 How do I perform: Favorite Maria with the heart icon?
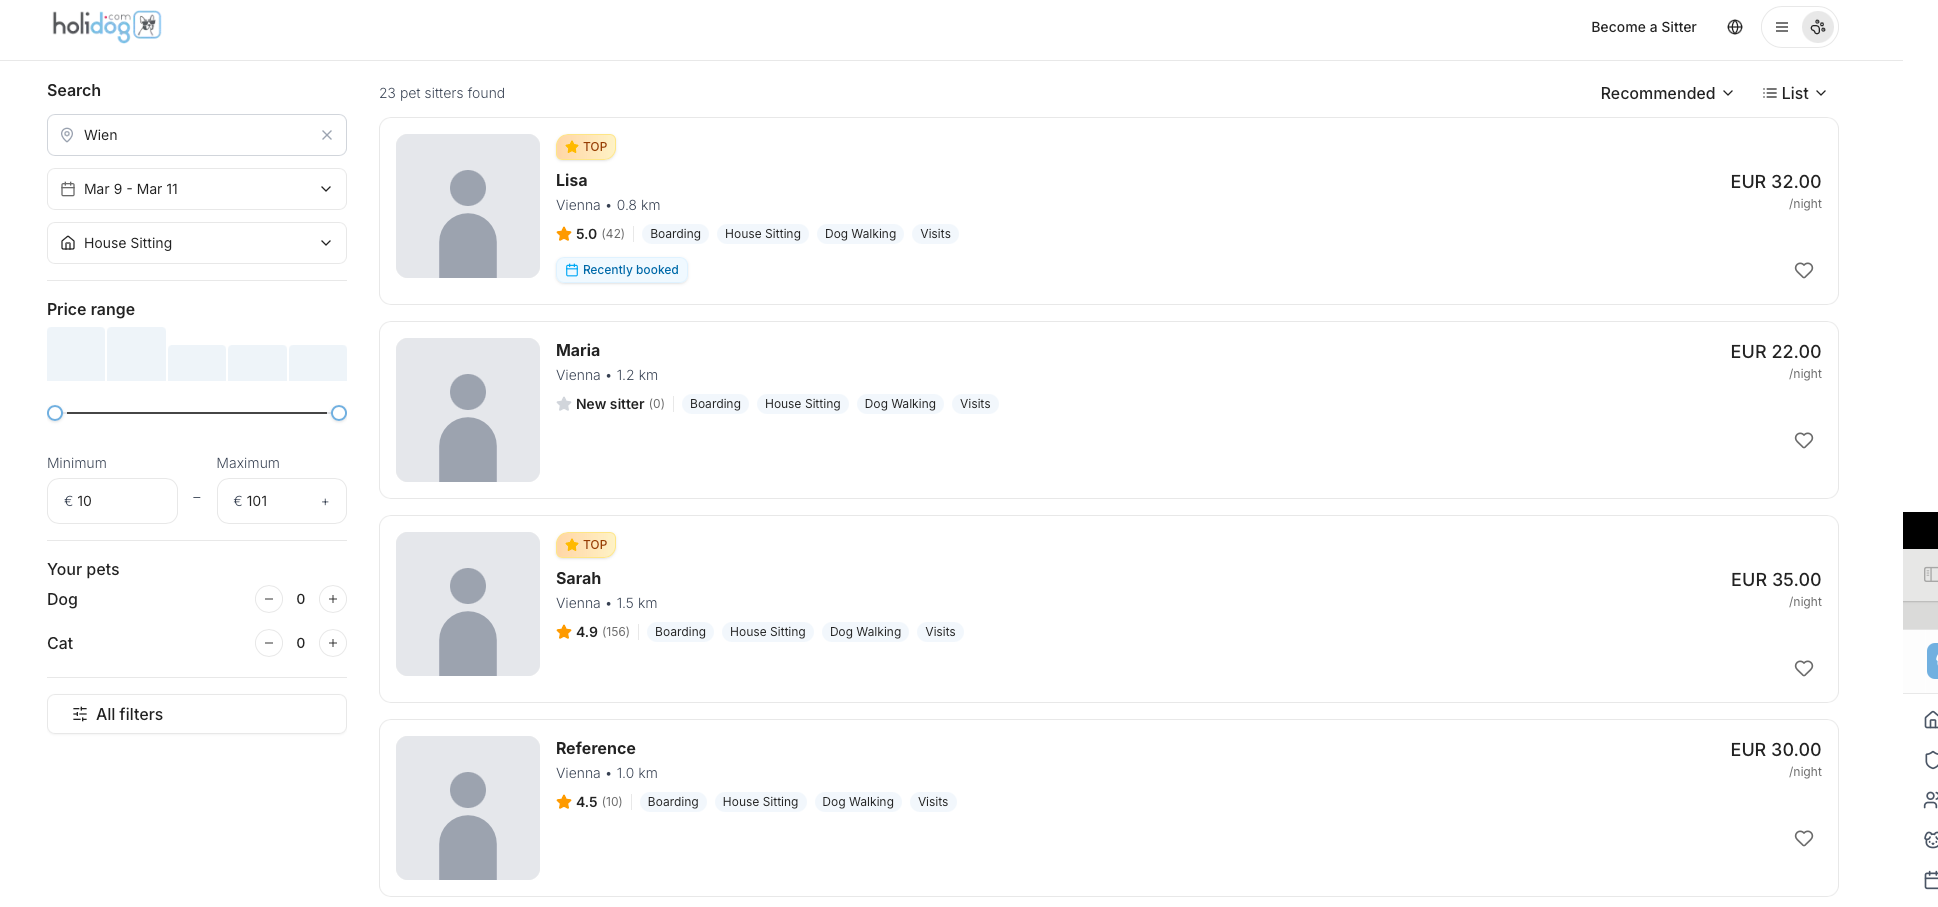(1803, 440)
